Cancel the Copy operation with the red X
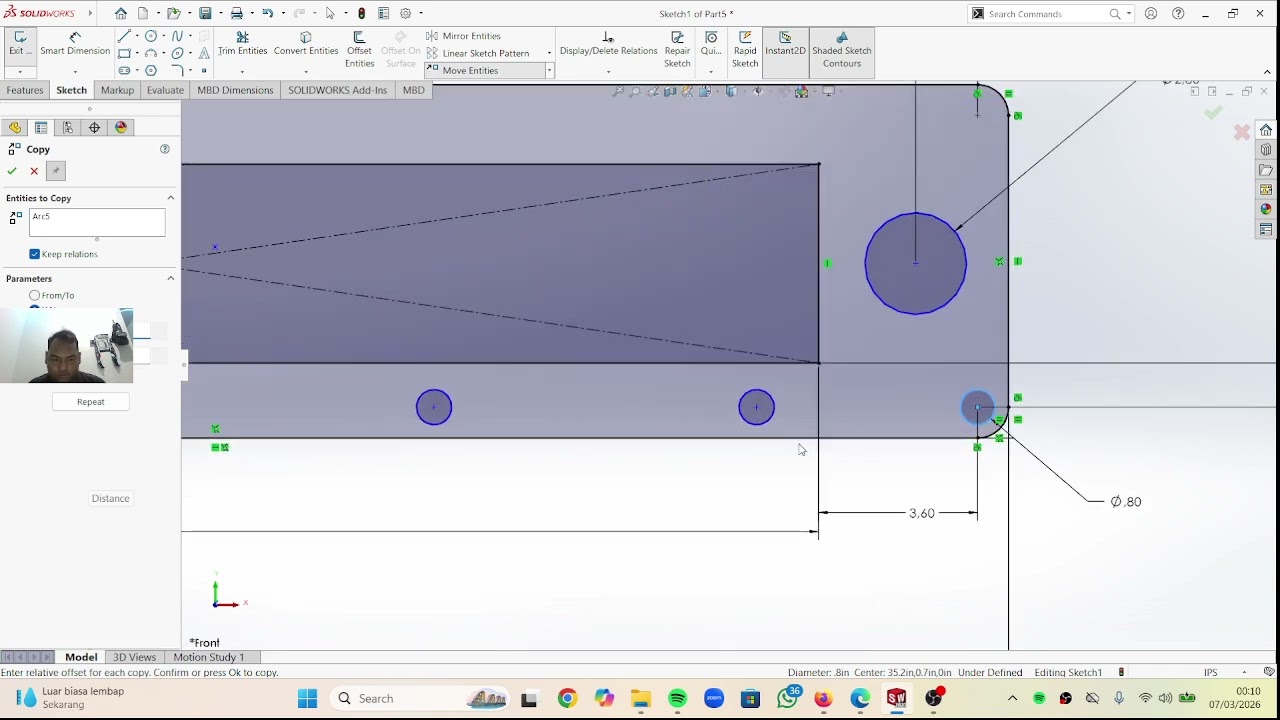This screenshot has width=1280, height=720. click(34, 171)
